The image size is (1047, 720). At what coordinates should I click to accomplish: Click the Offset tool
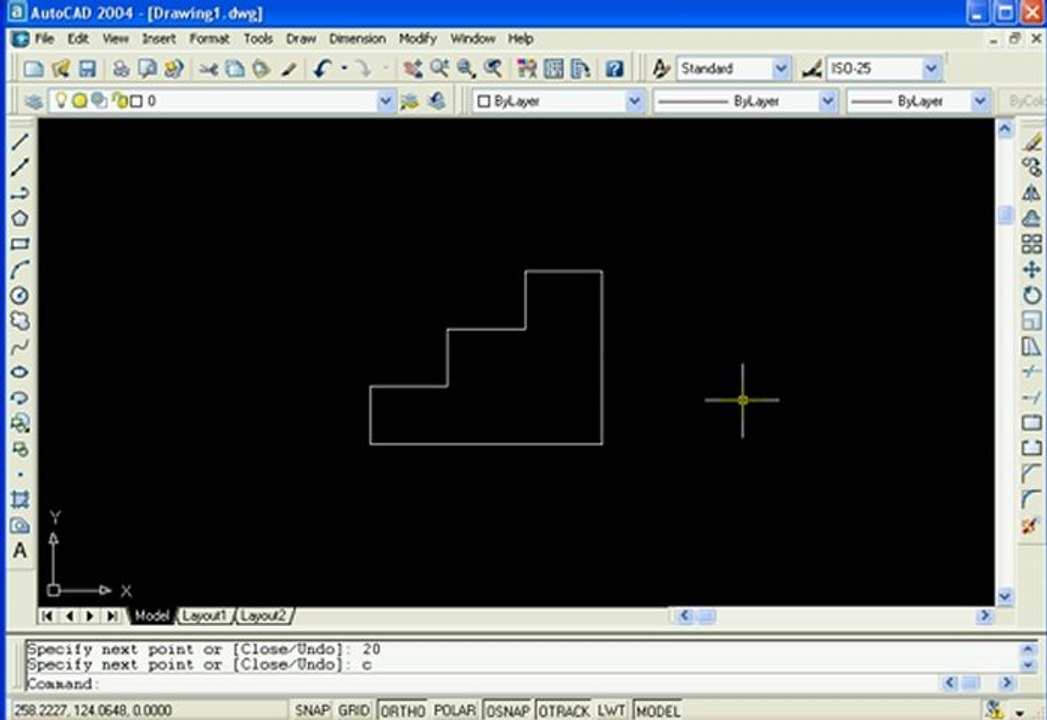(1032, 218)
